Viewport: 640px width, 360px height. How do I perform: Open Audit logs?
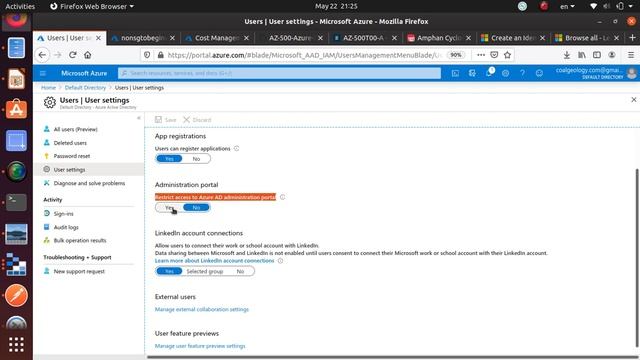click(66, 227)
